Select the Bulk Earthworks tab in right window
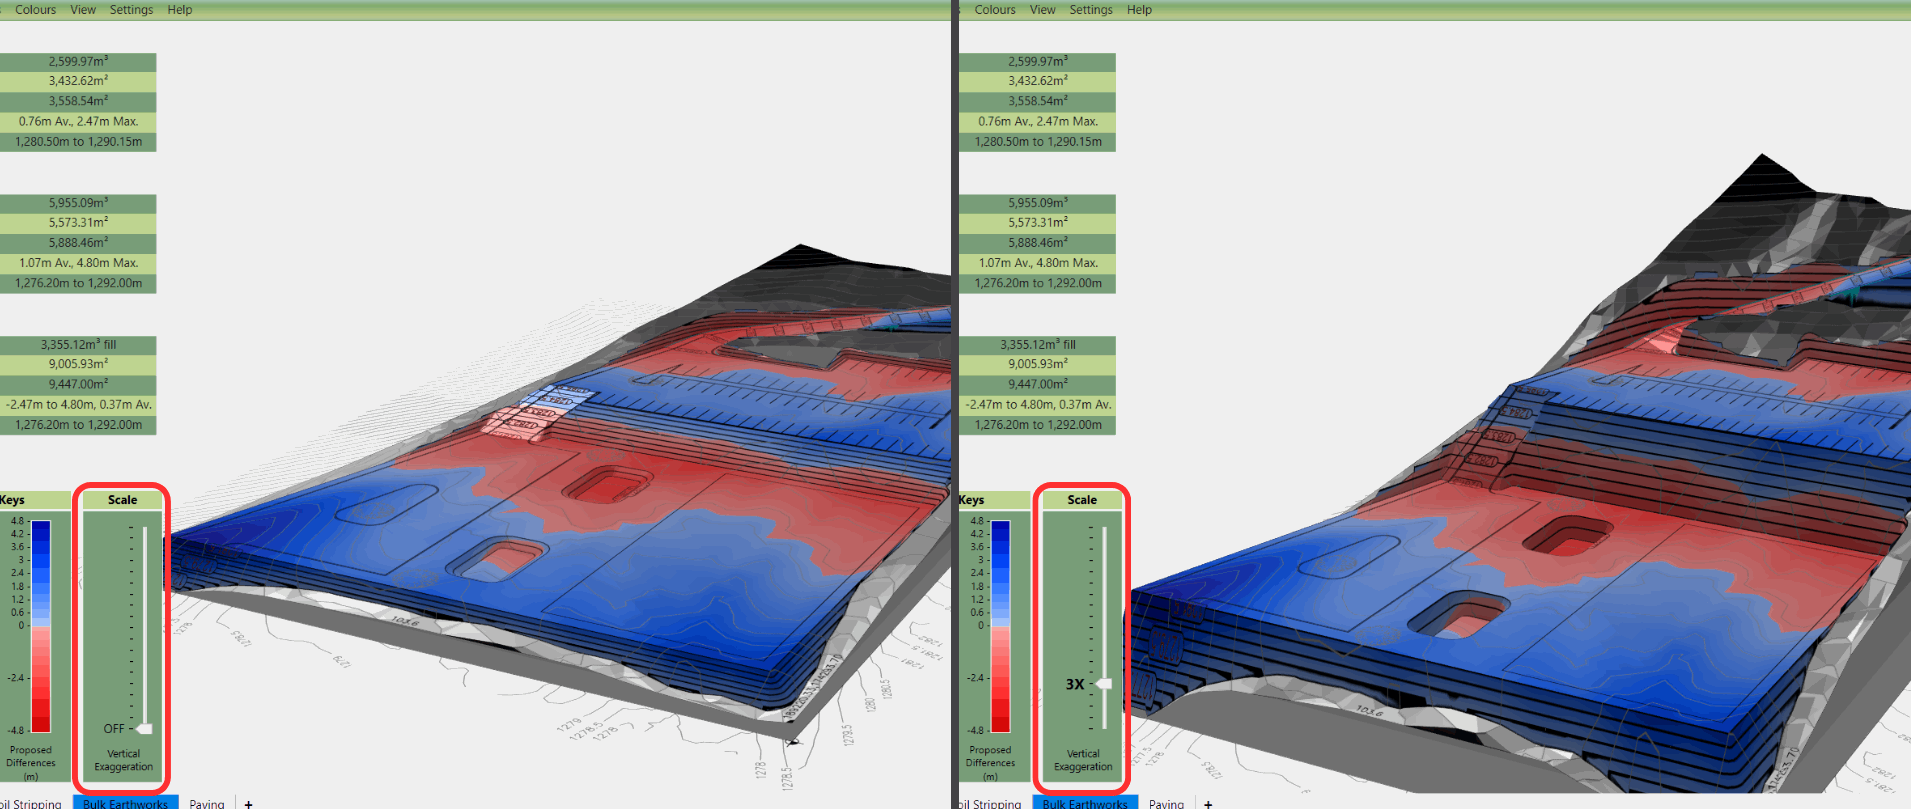 click(1085, 803)
